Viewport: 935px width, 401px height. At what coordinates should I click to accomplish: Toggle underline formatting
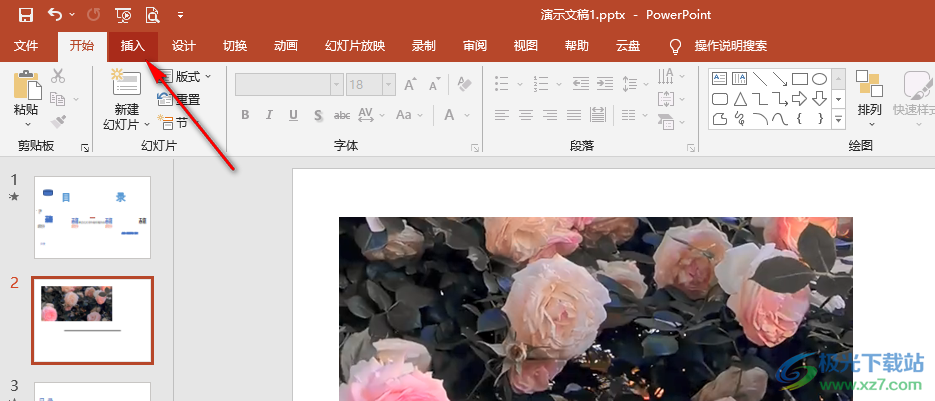coord(293,115)
